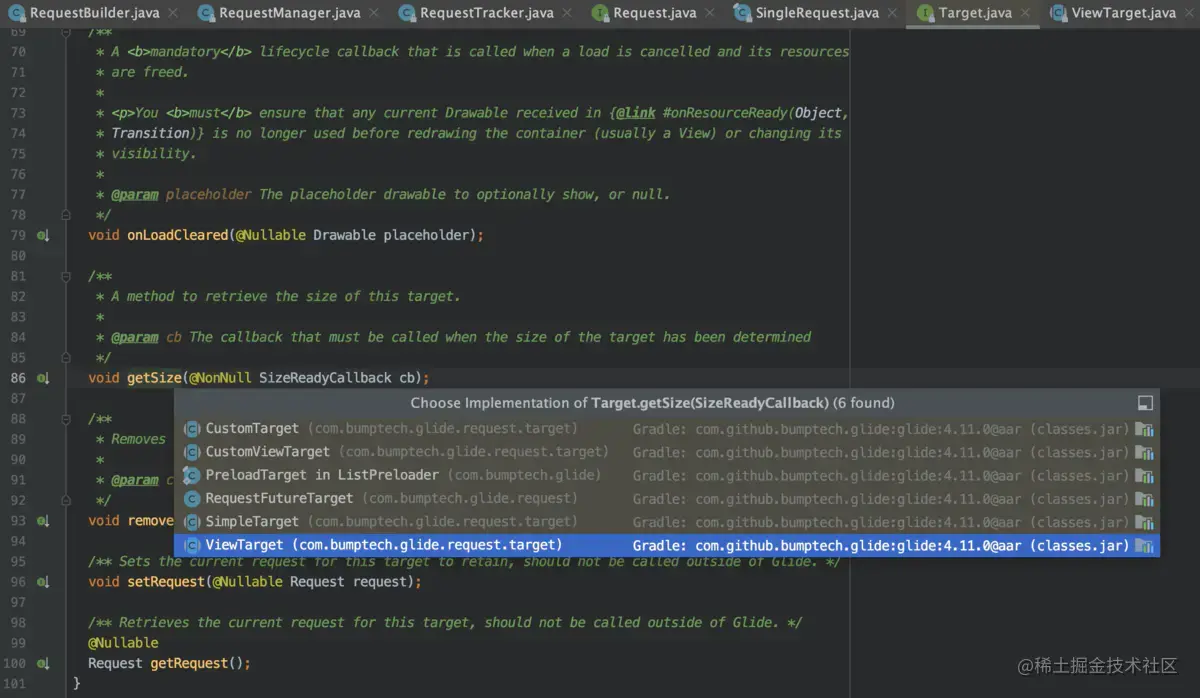Switch to the SingleRequest.java tab
The height and width of the screenshot is (698, 1200).
816,13
